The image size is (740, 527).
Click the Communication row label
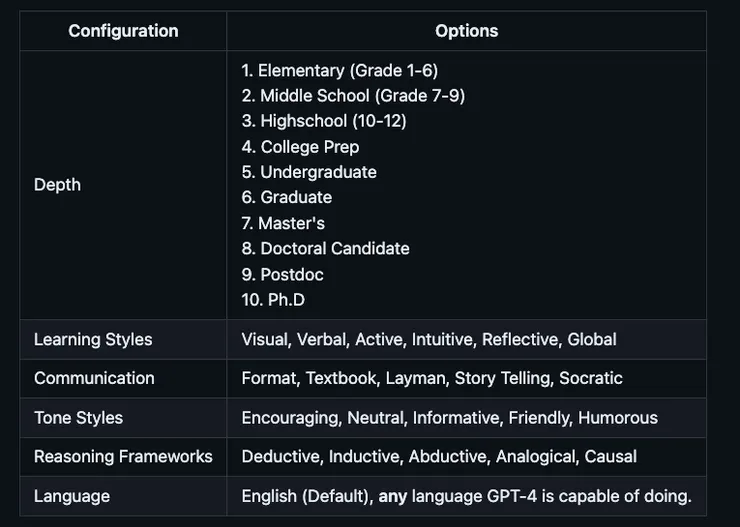94,378
